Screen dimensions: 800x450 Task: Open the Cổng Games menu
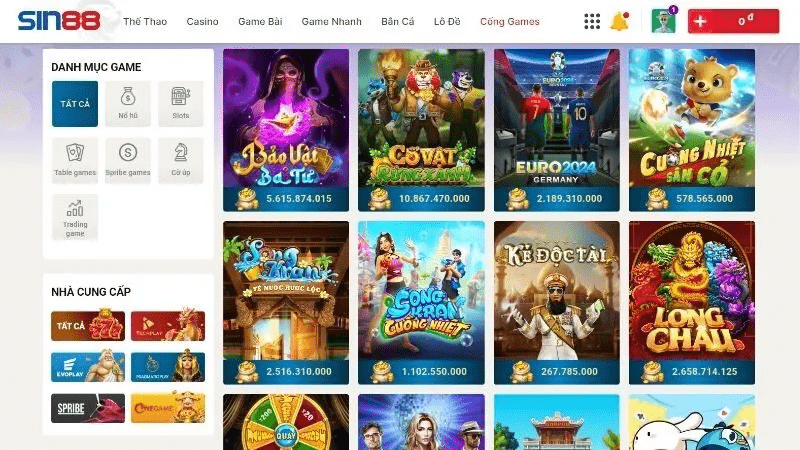pyautogui.click(x=510, y=21)
